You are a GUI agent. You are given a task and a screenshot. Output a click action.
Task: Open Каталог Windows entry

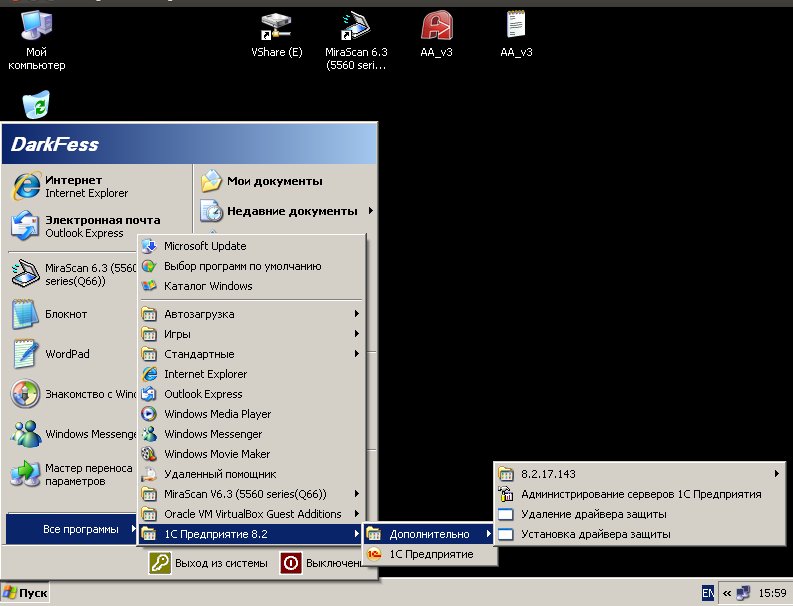(251, 286)
